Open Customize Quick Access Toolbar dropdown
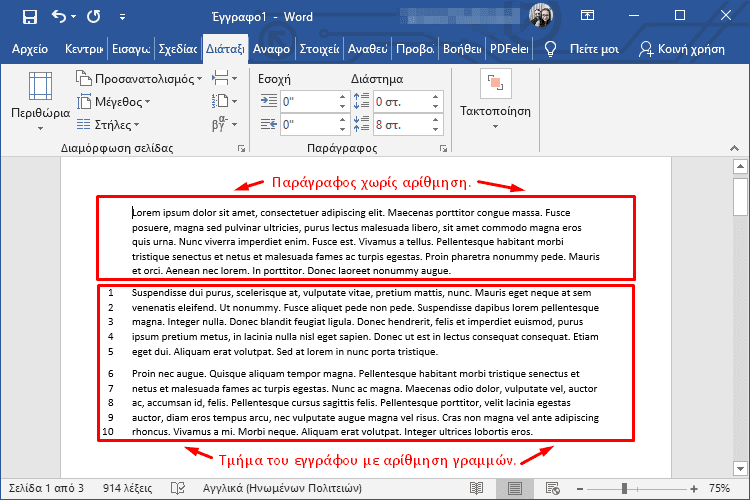Viewport: 750px width, 500px height. click(x=122, y=17)
